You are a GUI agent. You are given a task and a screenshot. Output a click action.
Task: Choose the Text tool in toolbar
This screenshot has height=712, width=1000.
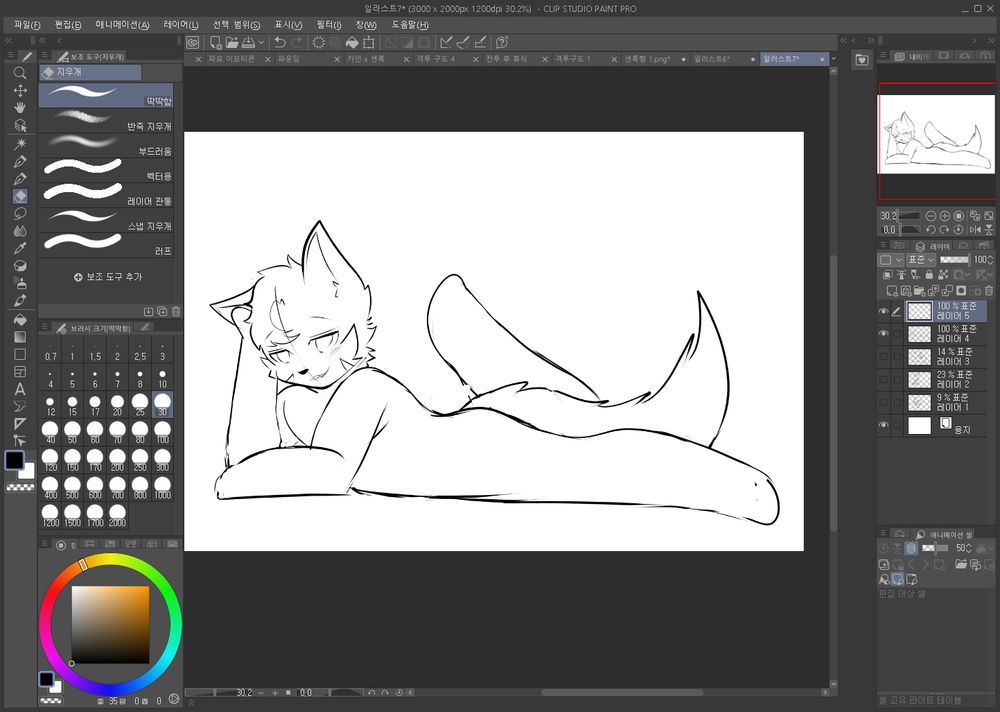pos(20,389)
